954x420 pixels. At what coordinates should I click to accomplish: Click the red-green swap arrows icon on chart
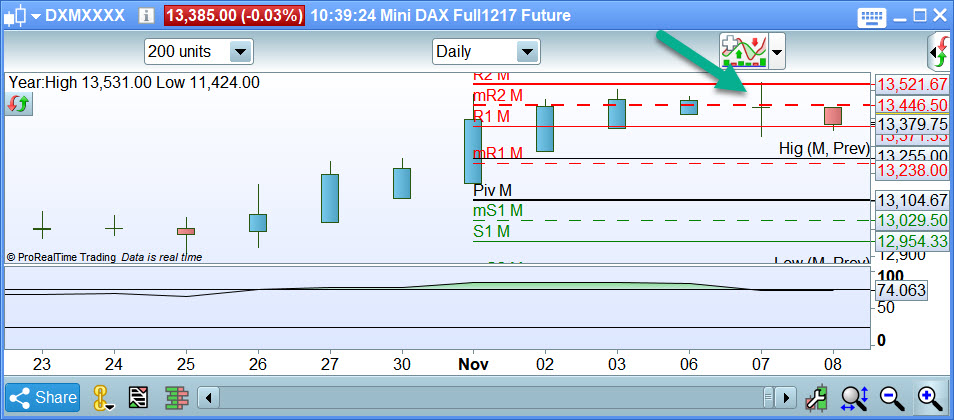coord(19,103)
